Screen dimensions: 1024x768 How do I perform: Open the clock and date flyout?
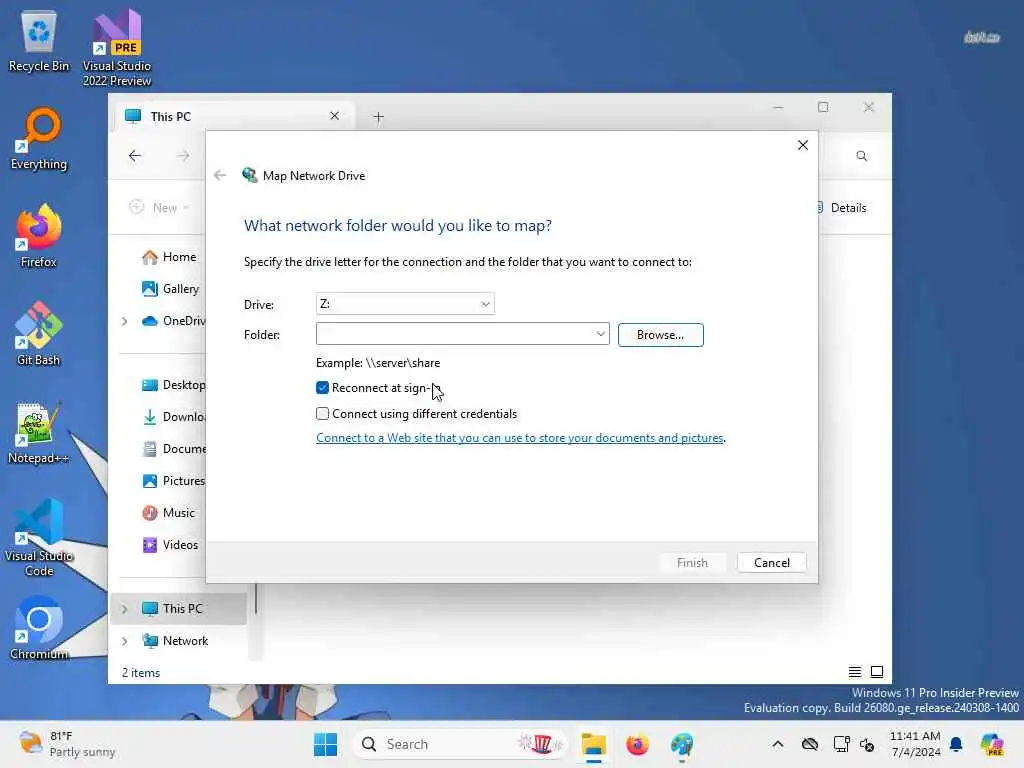click(x=915, y=744)
